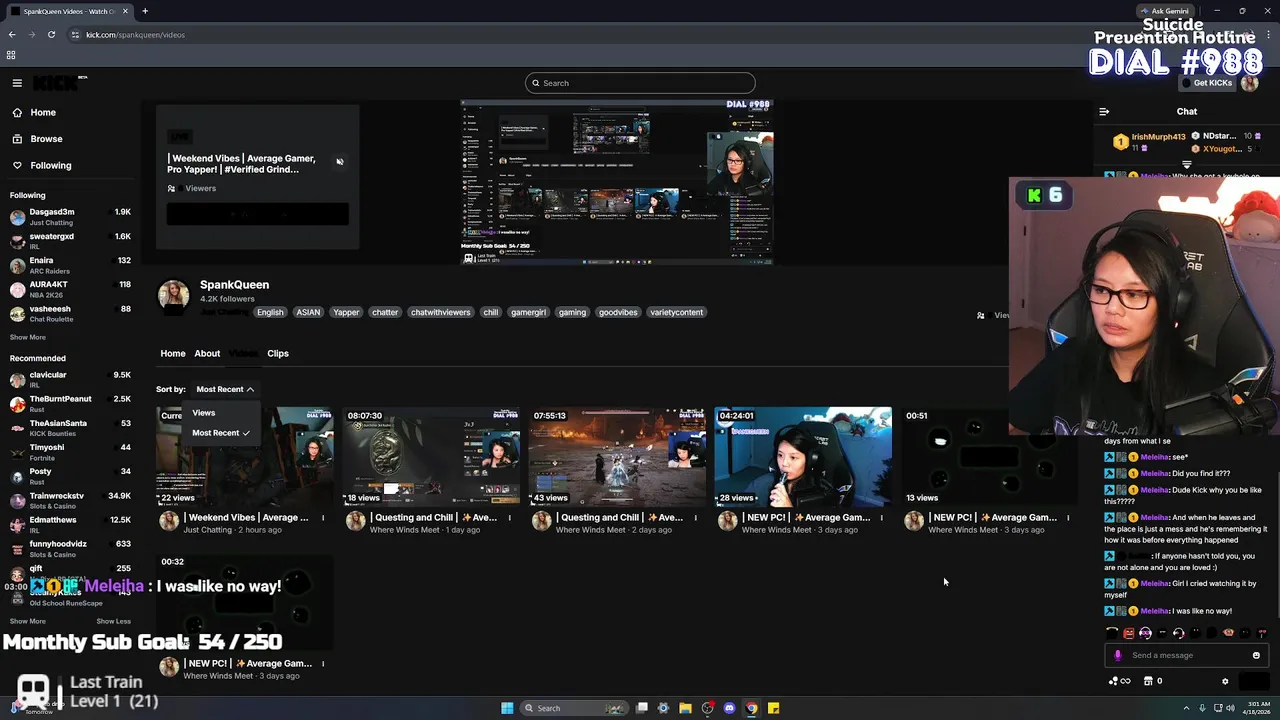Open Trainwreckstv in Recommended list

tap(70, 500)
